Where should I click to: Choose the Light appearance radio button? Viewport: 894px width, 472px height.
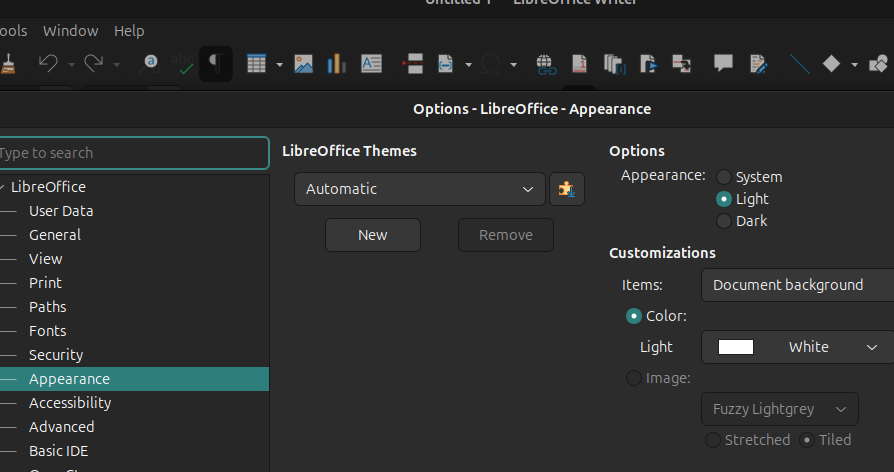pyautogui.click(x=724, y=199)
